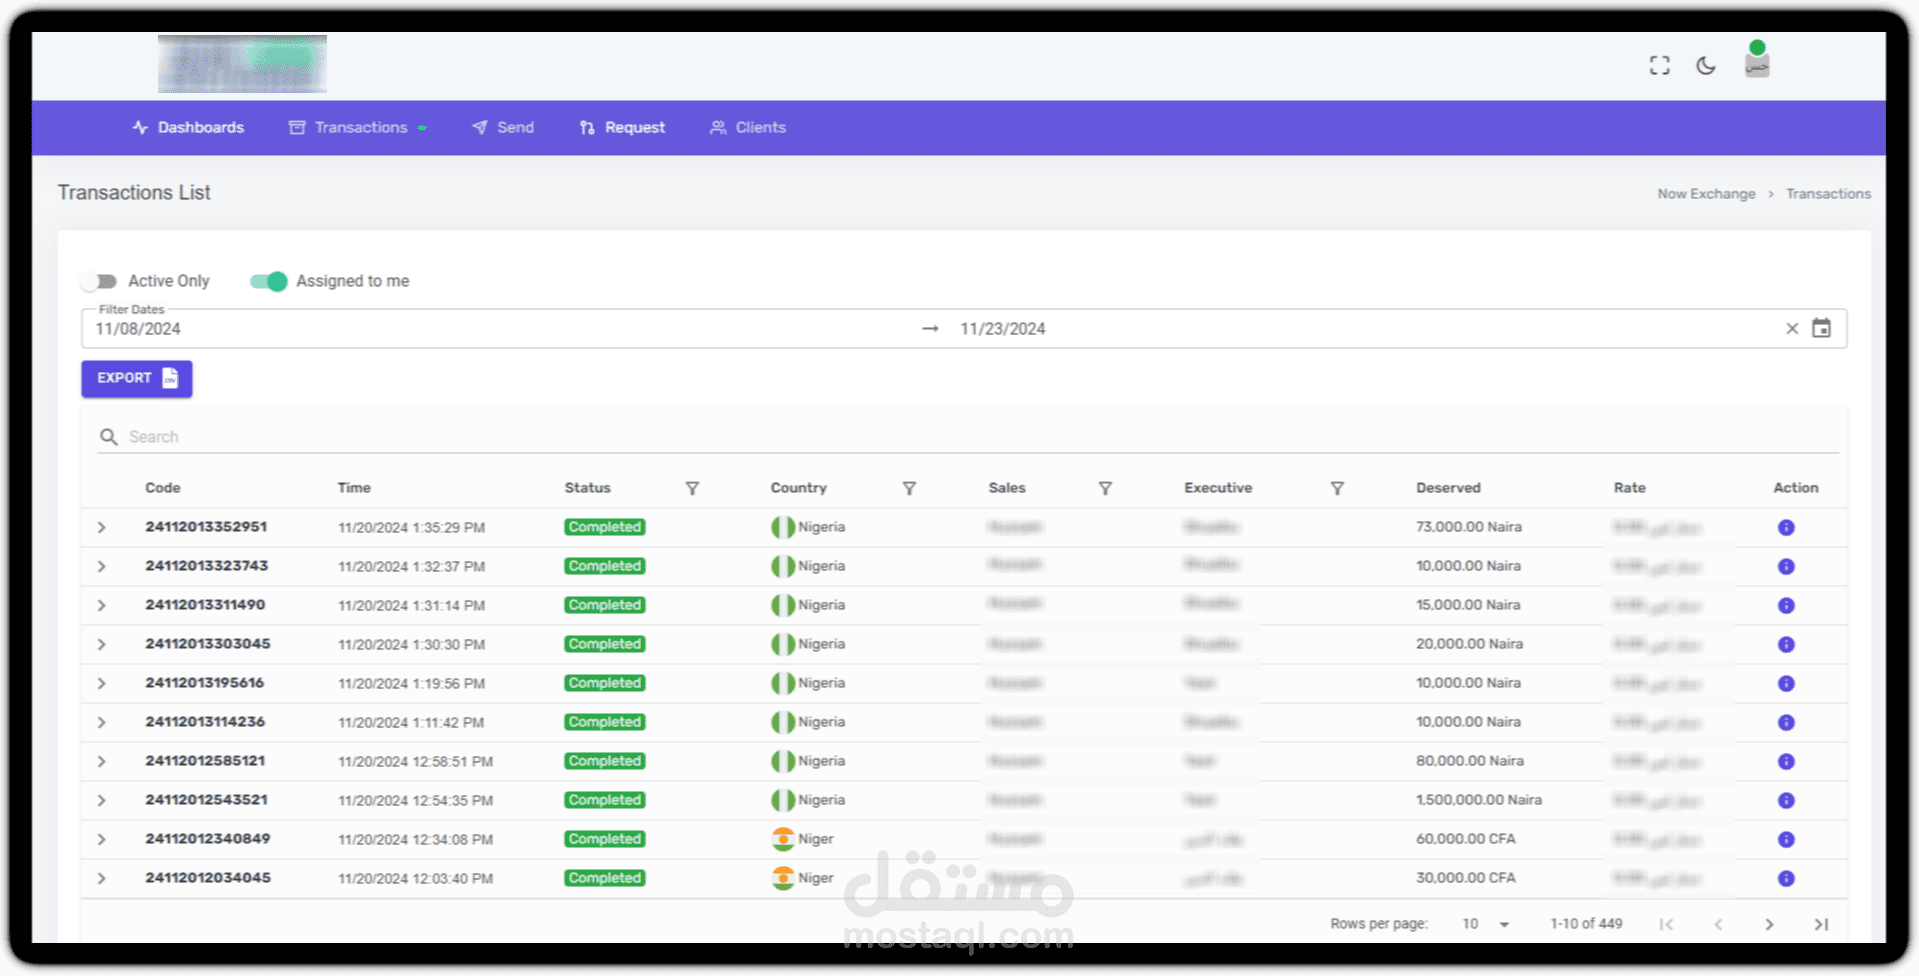Click the Code column header
This screenshot has height=976, width=1919.
click(163, 488)
